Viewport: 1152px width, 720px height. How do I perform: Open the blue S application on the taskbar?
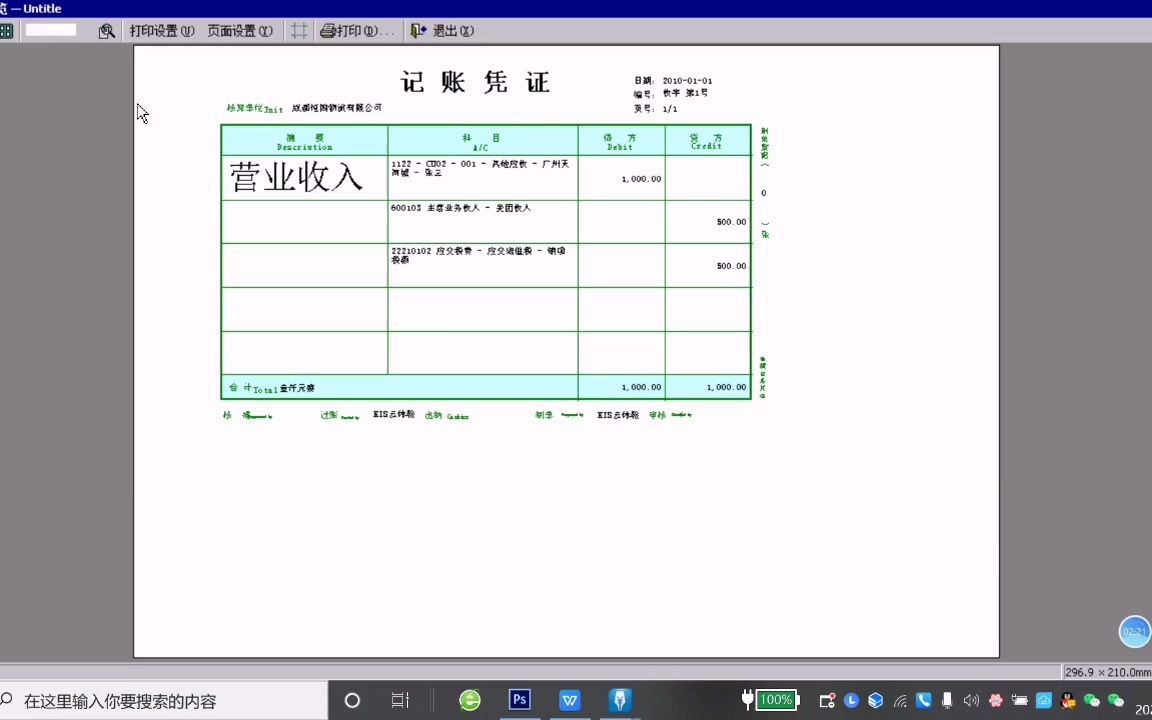pos(619,700)
